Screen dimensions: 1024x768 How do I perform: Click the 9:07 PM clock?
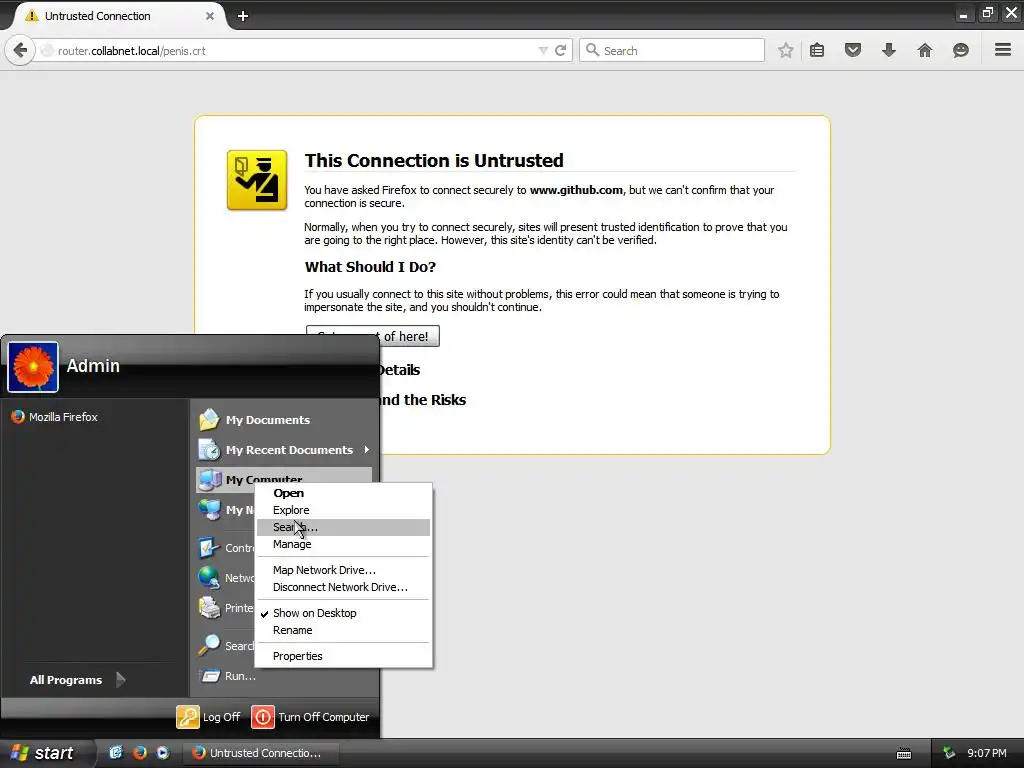pos(987,753)
